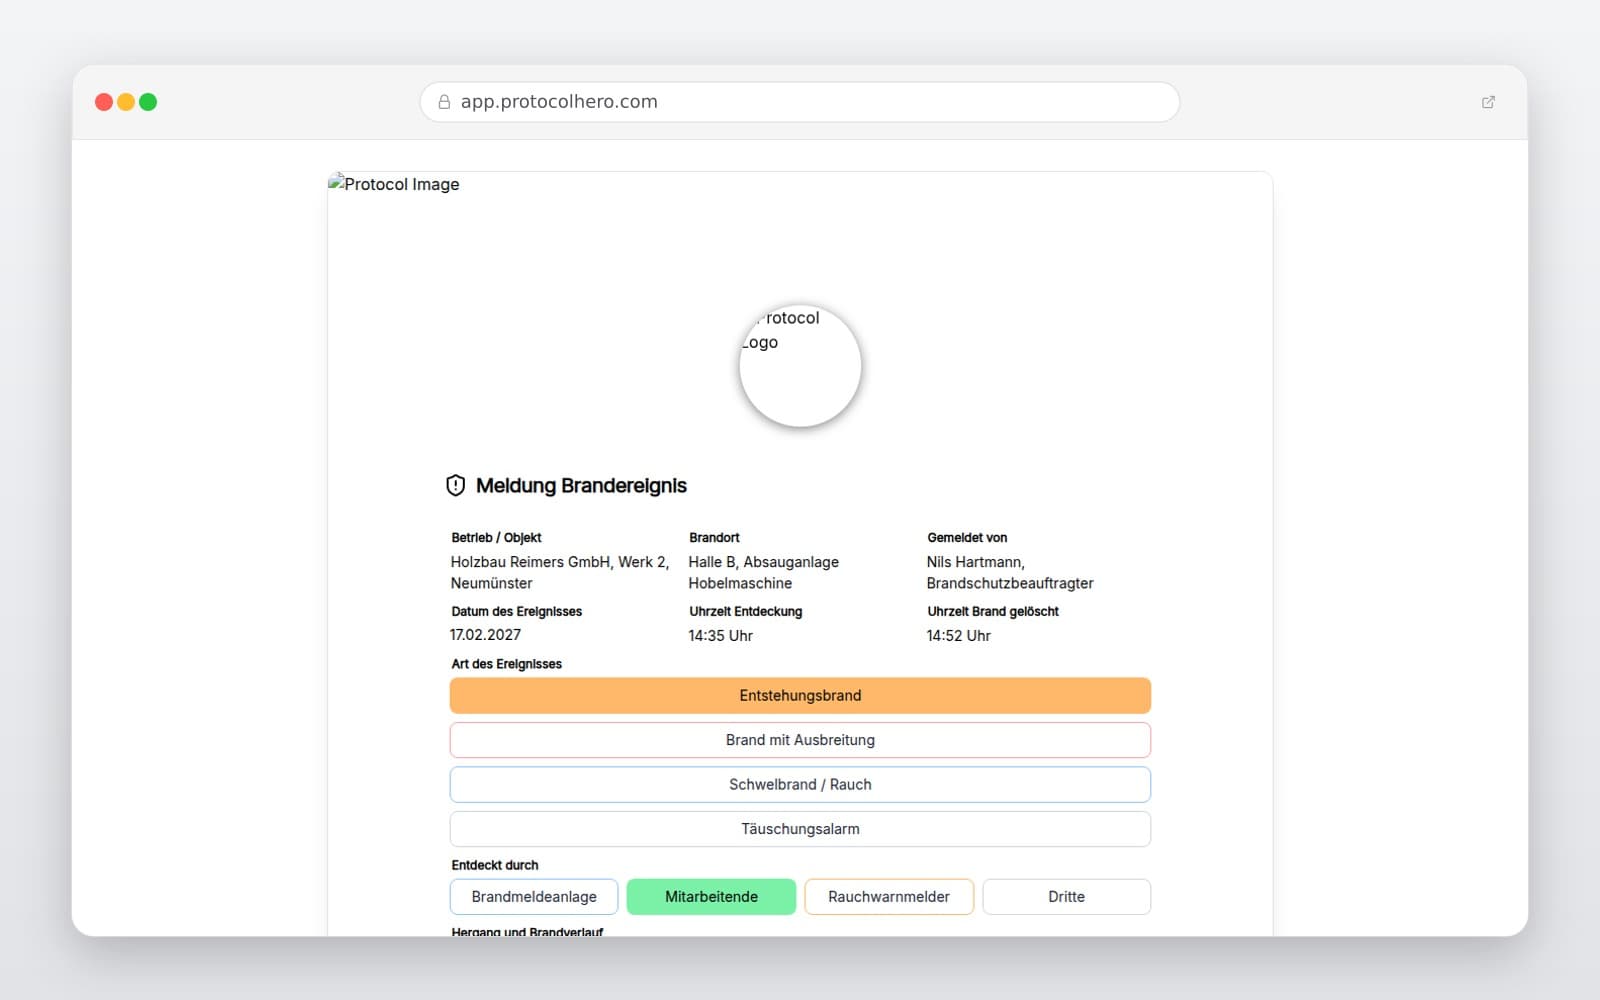Select the Entstehungsbrand event type
Viewport: 1600px width, 1000px height.
(800, 696)
